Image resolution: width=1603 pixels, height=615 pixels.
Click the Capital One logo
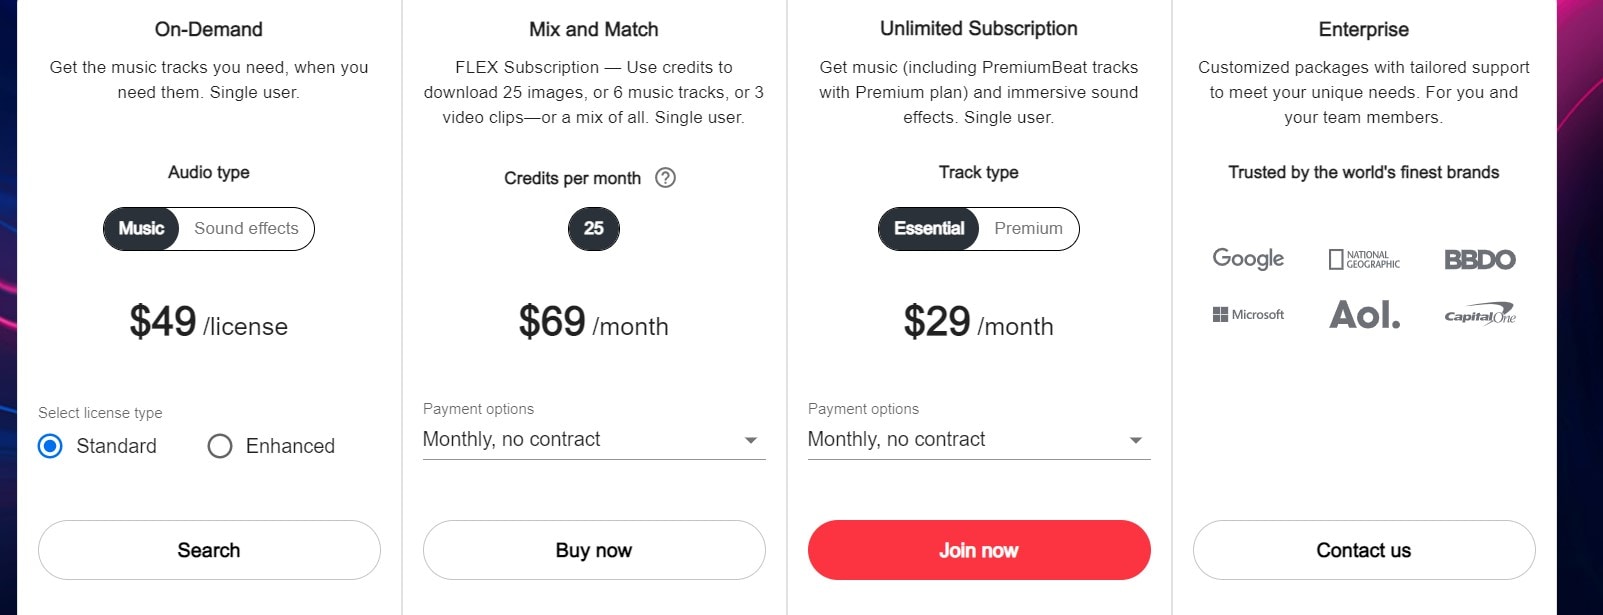[1480, 316]
